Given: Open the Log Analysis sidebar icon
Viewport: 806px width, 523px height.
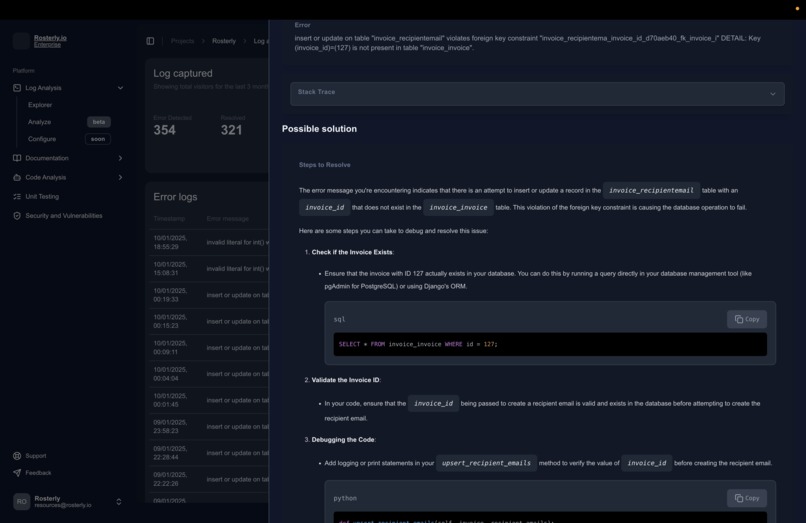Looking at the screenshot, I should pos(17,88).
